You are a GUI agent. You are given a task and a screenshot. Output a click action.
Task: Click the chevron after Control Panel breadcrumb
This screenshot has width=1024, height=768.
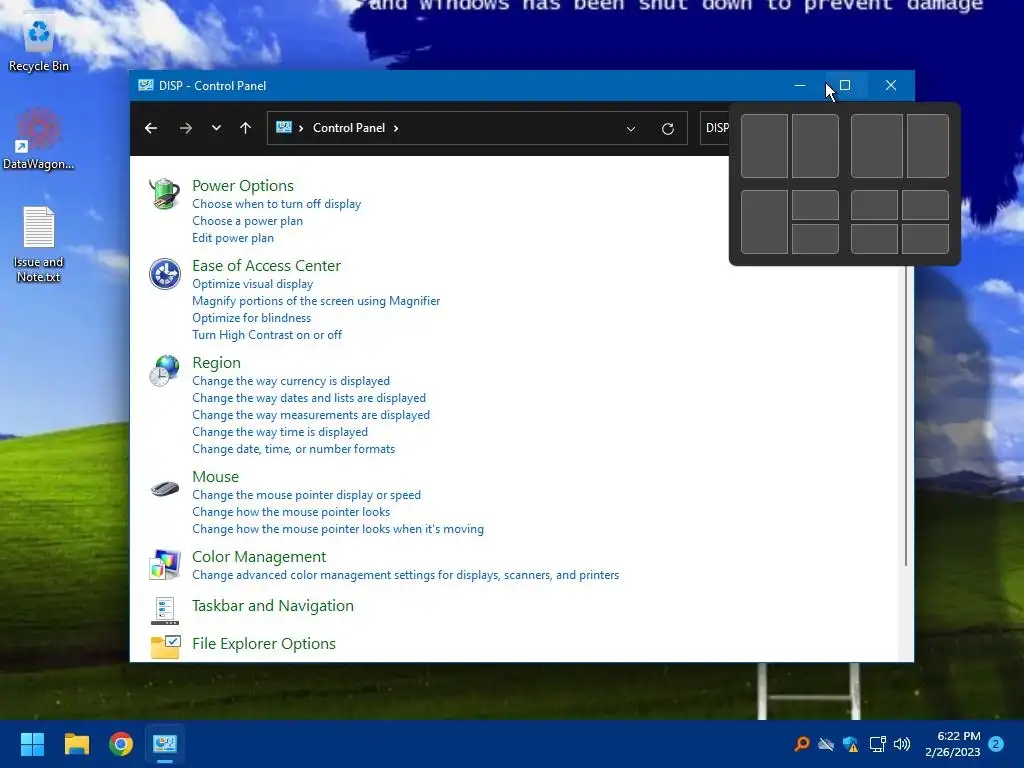click(x=396, y=128)
